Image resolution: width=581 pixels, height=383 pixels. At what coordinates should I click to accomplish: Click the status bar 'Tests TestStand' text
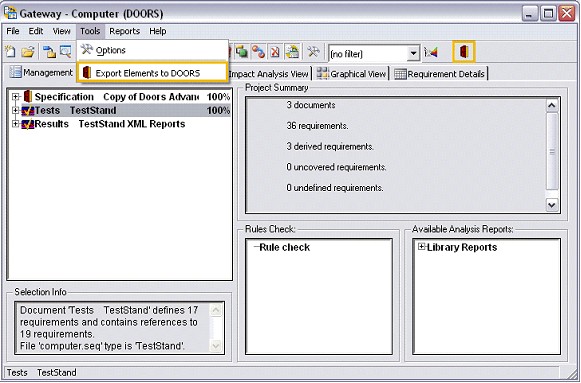tap(42, 372)
